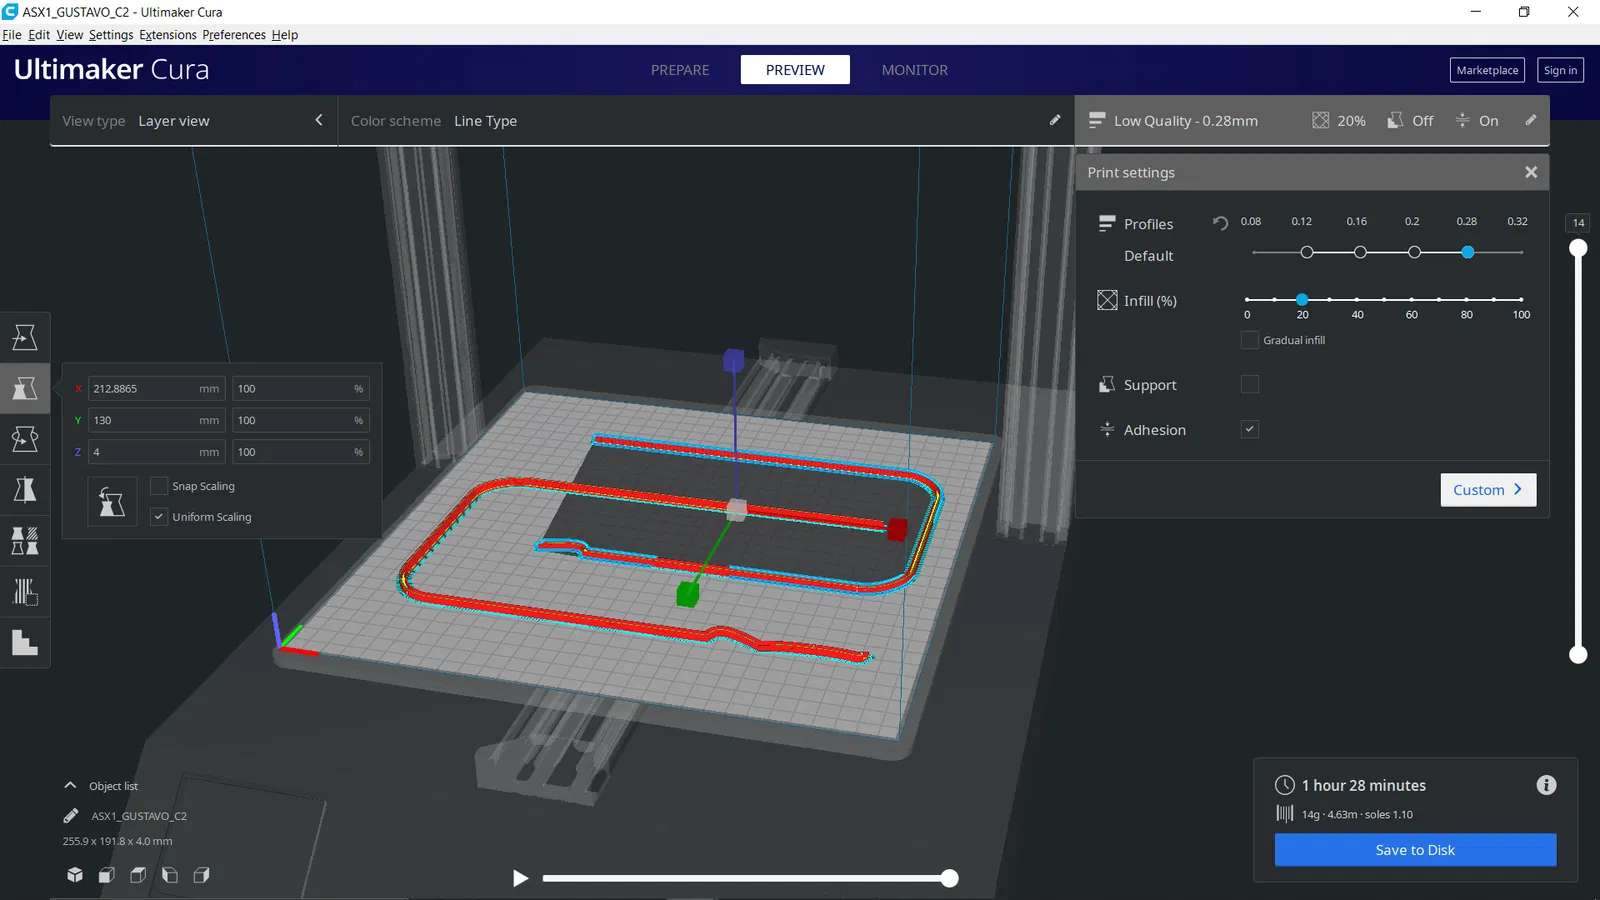Play the layer simulation

point(520,878)
